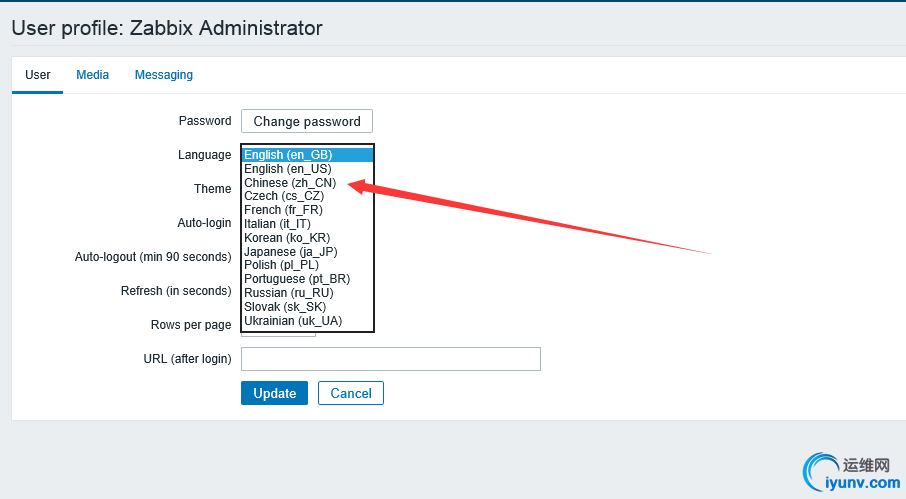Viewport: 906px width, 499px height.
Task: Open the Media tab
Action: pos(93,75)
